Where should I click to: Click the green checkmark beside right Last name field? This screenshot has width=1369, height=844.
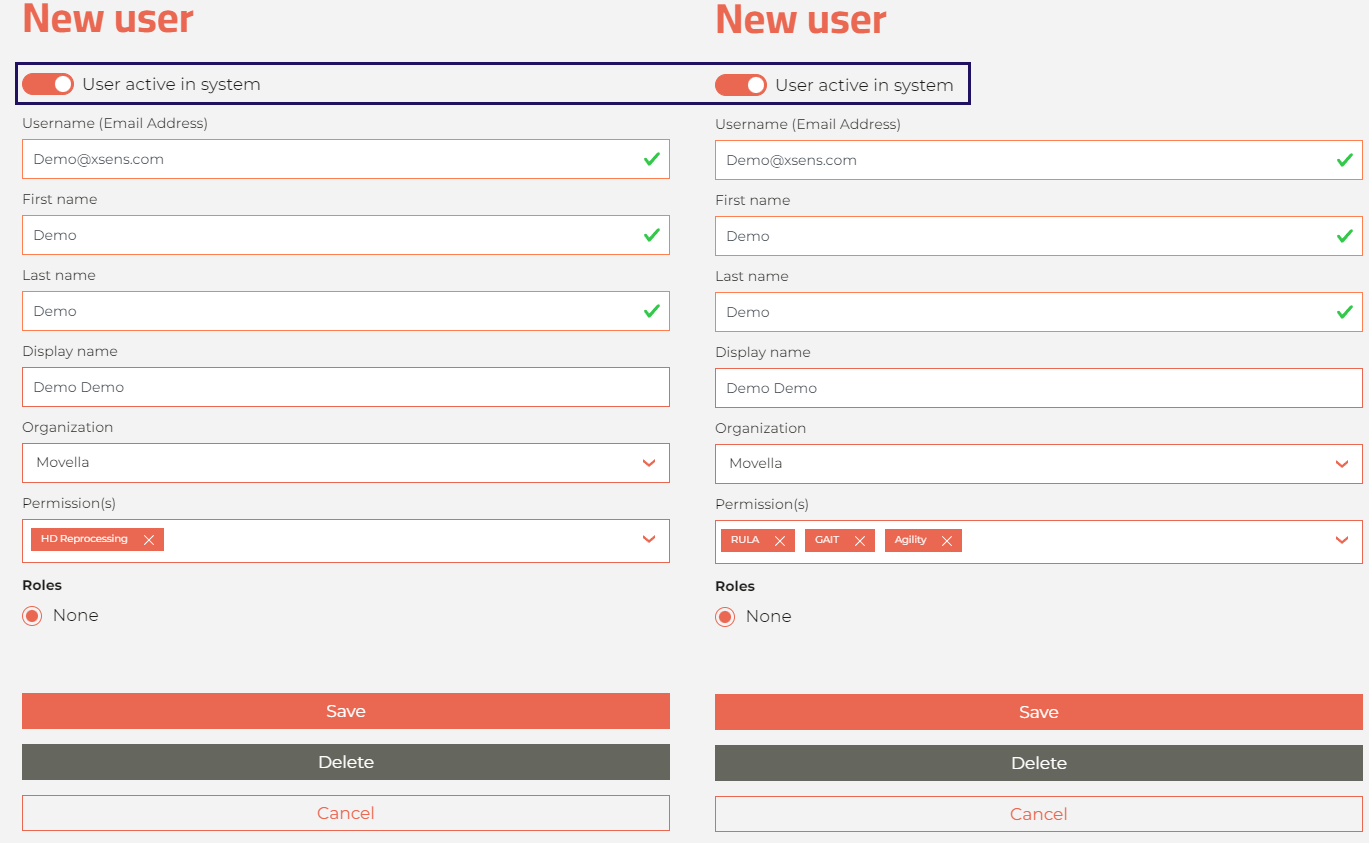pos(1345,311)
